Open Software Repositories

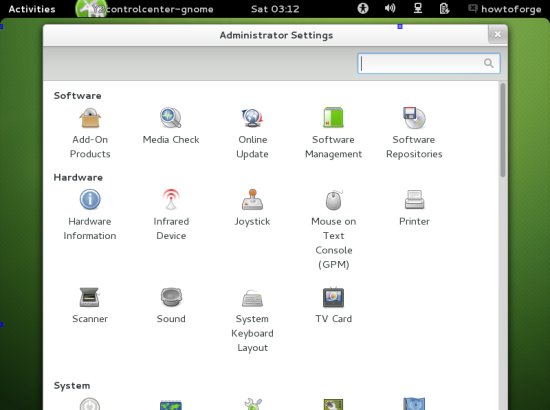(x=414, y=132)
